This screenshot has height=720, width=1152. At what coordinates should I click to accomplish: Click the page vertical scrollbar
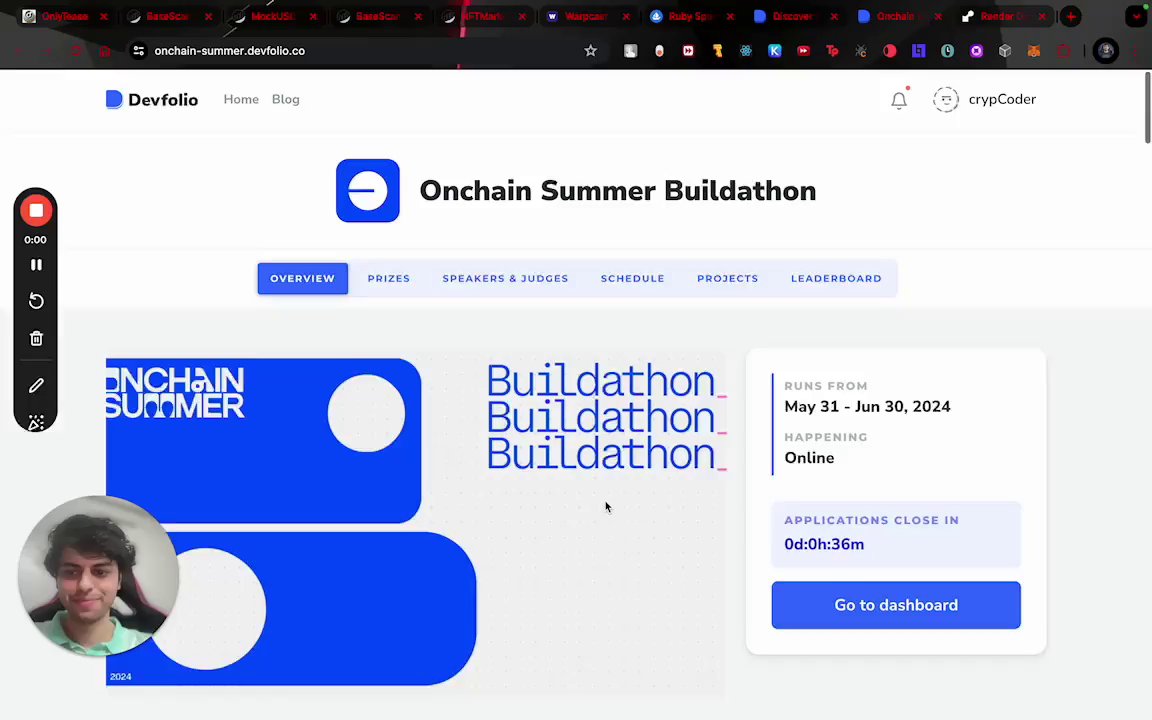pos(1147,108)
